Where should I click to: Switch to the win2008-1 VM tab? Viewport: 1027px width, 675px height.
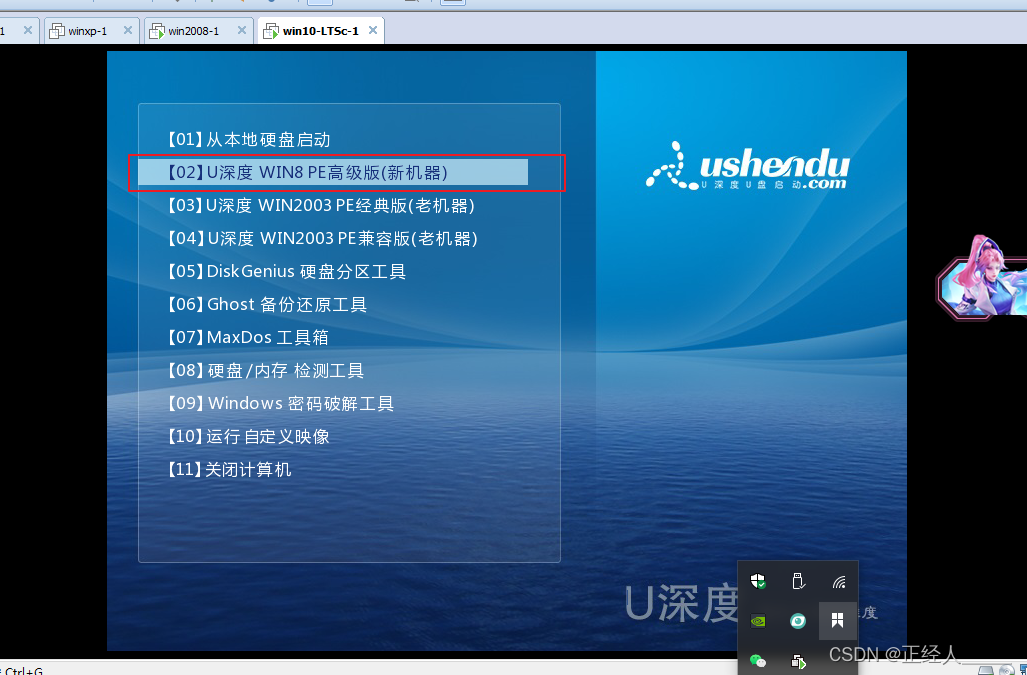click(198, 31)
